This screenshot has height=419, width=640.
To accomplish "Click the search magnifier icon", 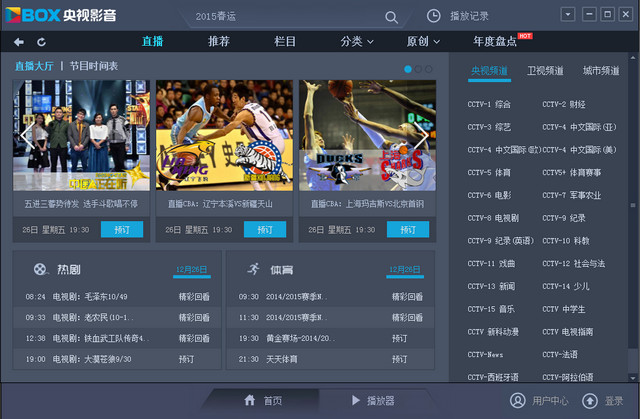I will pyautogui.click(x=391, y=17).
